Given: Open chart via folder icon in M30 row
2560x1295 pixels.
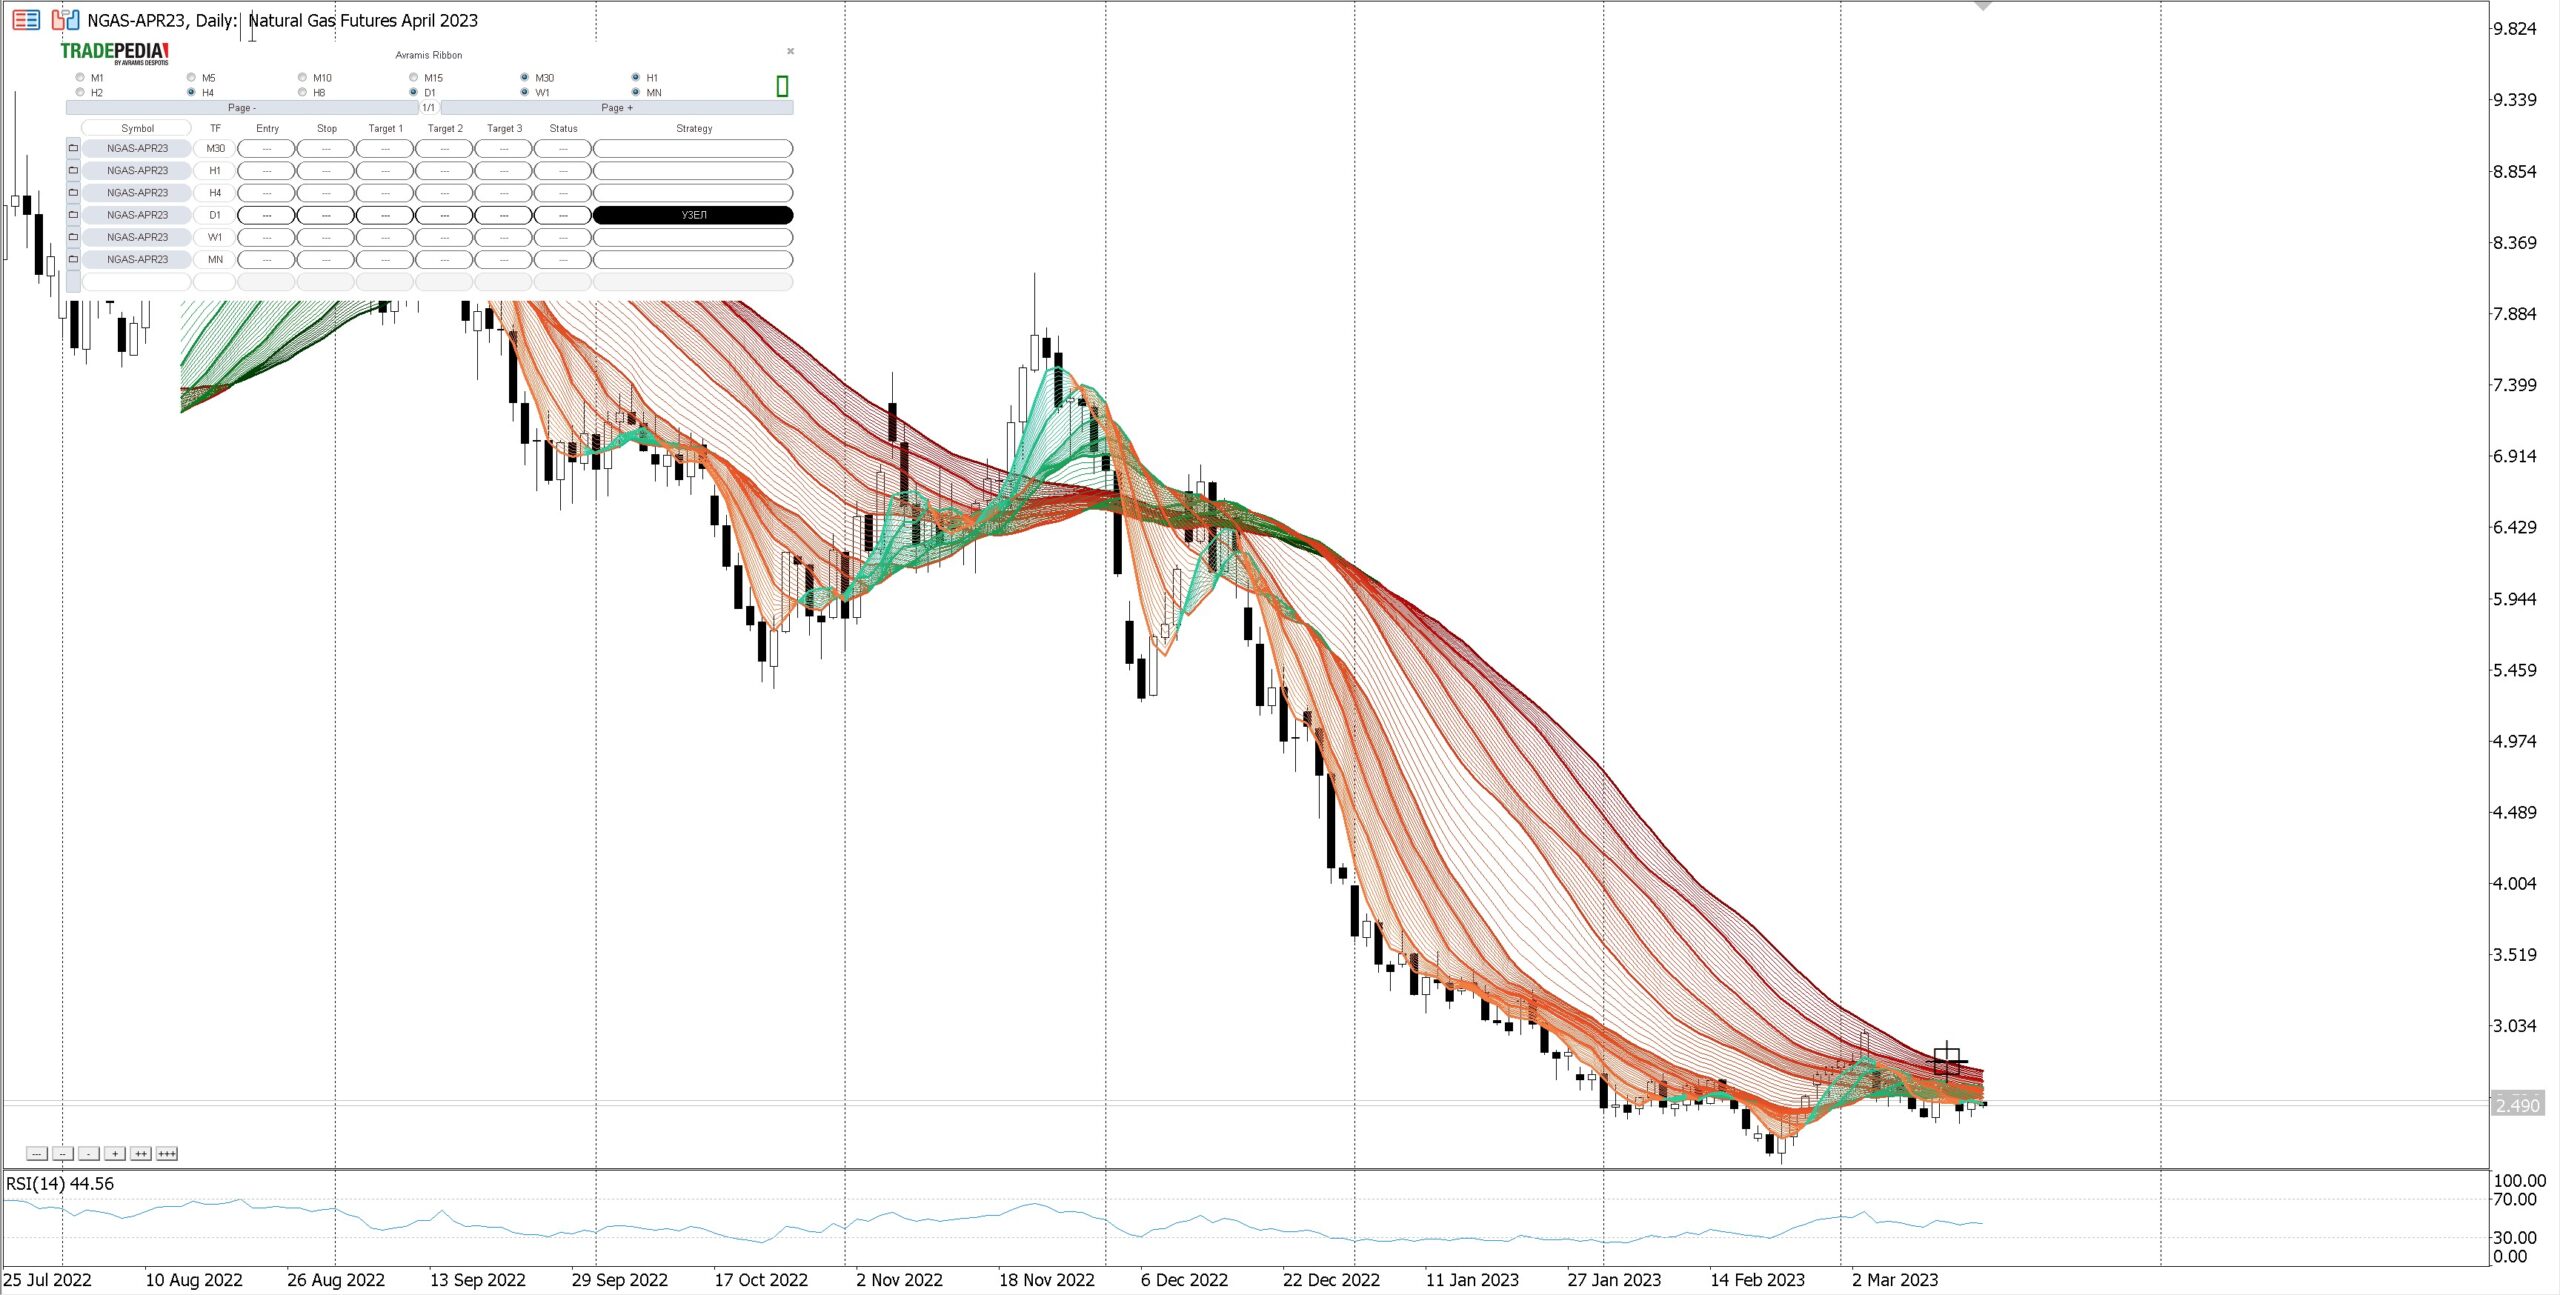Looking at the screenshot, I should coord(73,148).
